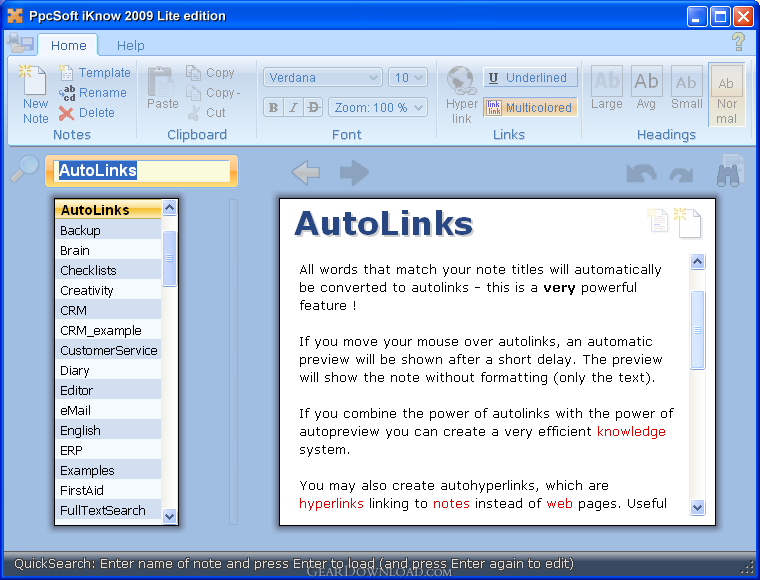Select the Creativity note
Viewport: 760px width, 580px height.
click(x=109, y=290)
